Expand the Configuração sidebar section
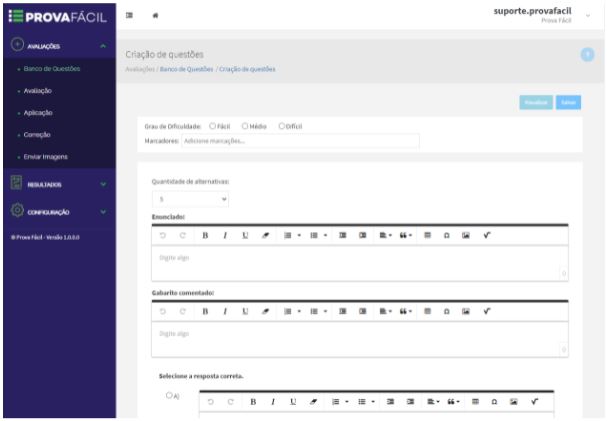 [58, 212]
